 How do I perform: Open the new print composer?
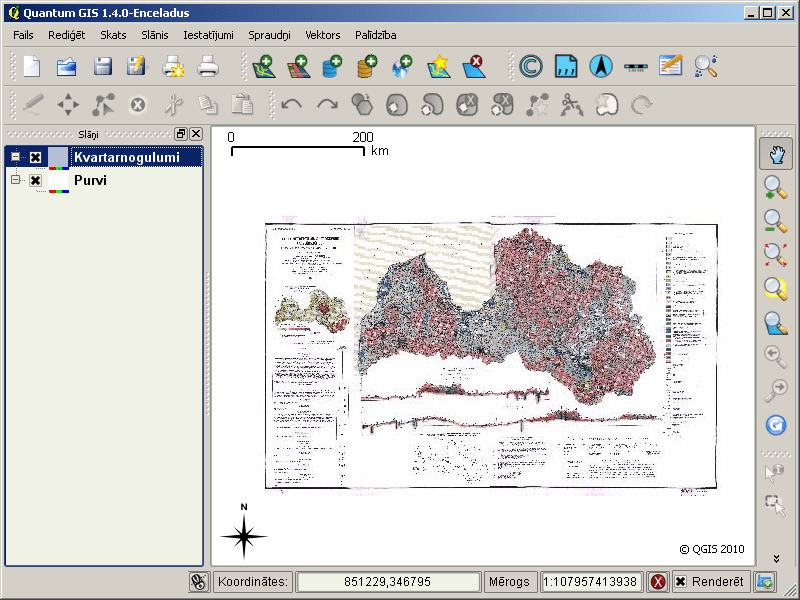coord(173,66)
